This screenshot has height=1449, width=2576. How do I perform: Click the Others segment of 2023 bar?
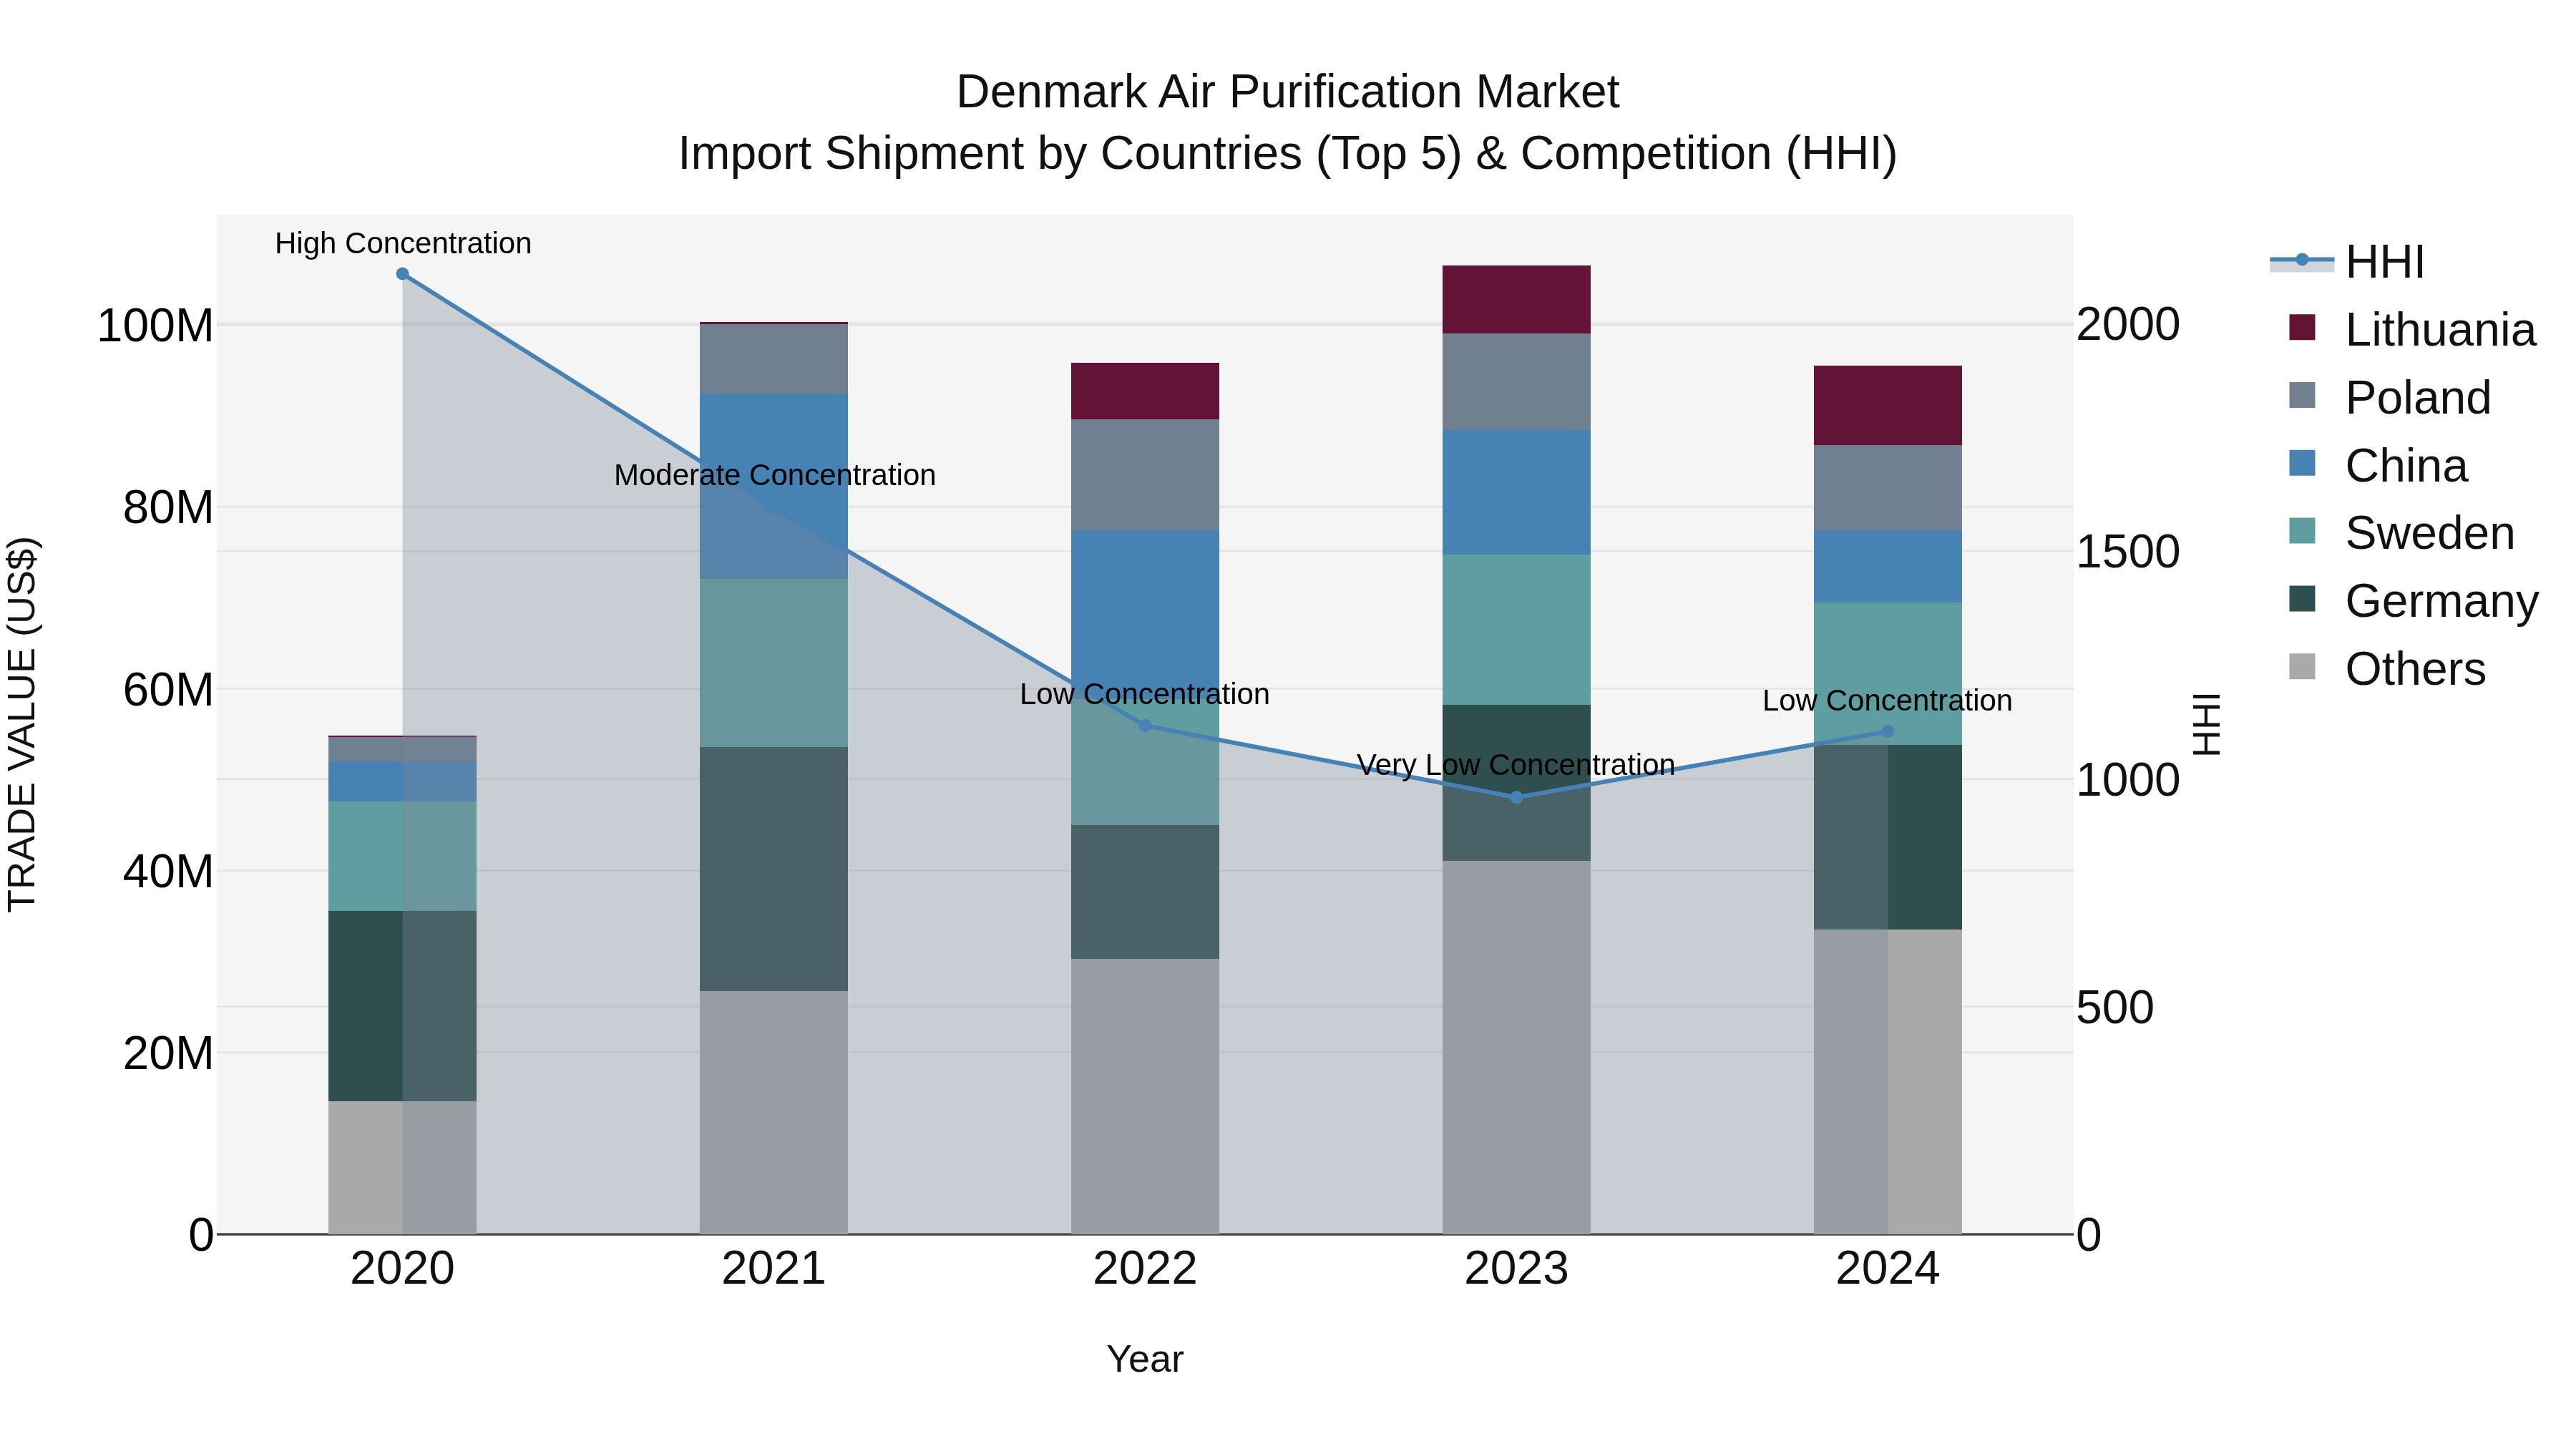tap(1516, 1047)
